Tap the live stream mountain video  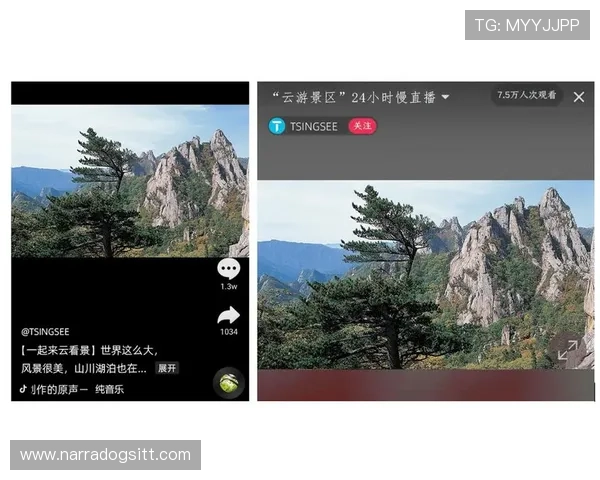click(426, 275)
